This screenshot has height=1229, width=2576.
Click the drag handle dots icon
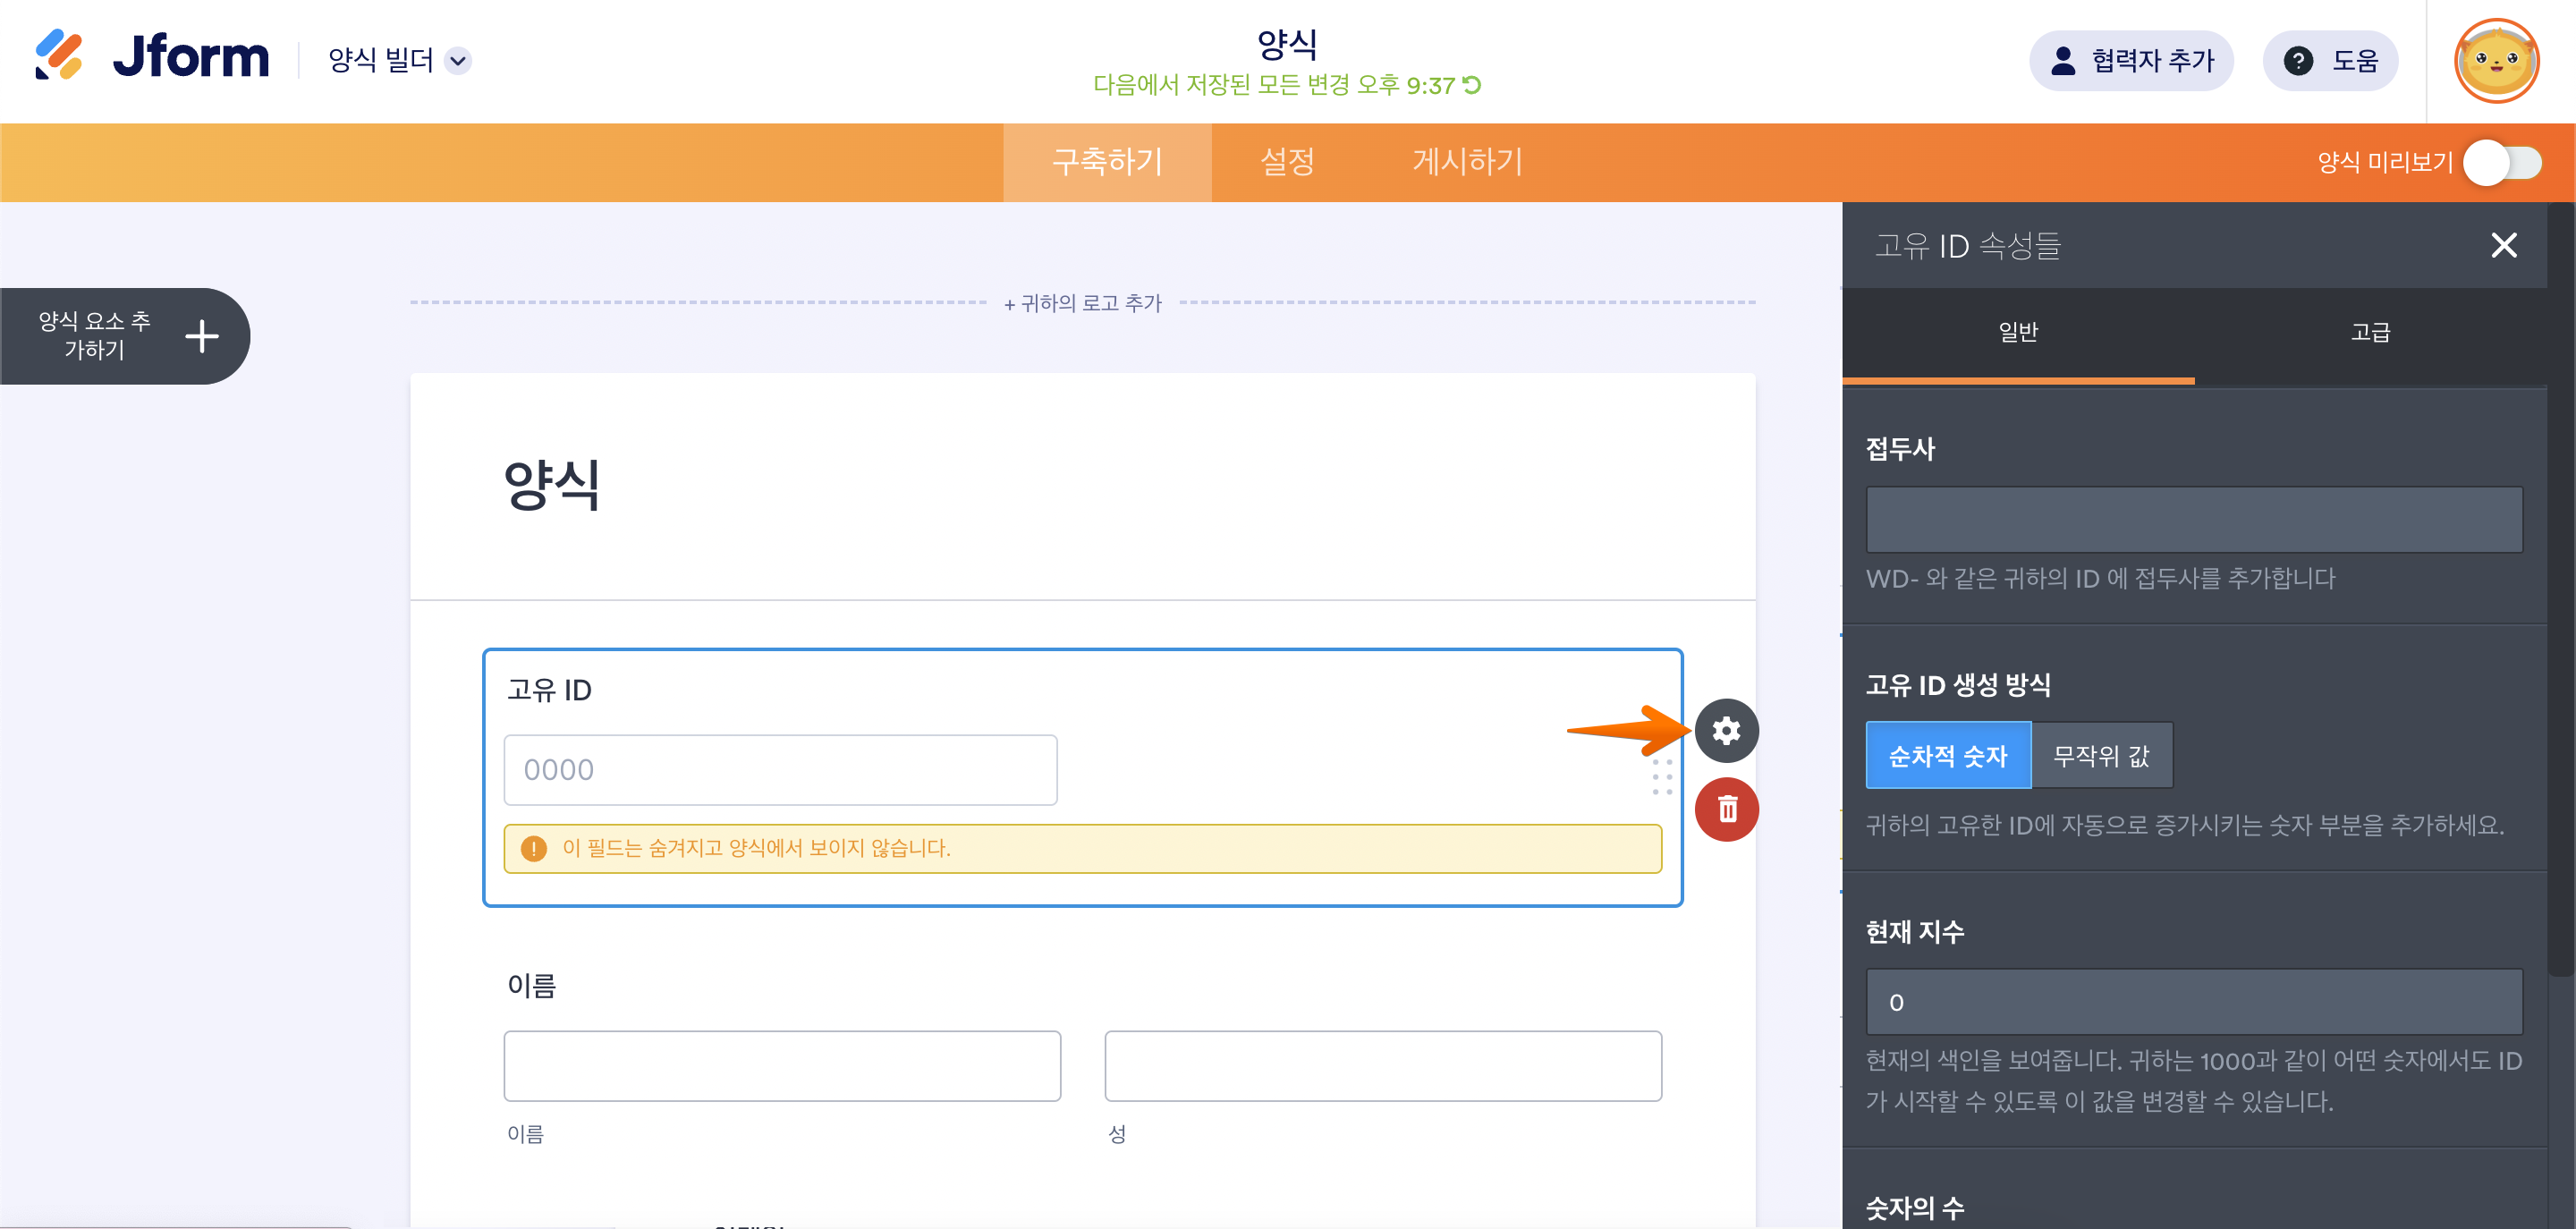point(1662,777)
